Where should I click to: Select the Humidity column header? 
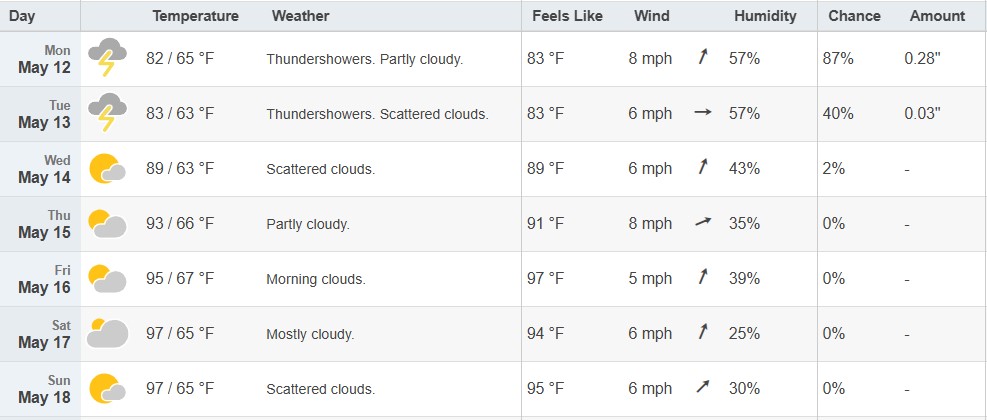click(765, 16)
